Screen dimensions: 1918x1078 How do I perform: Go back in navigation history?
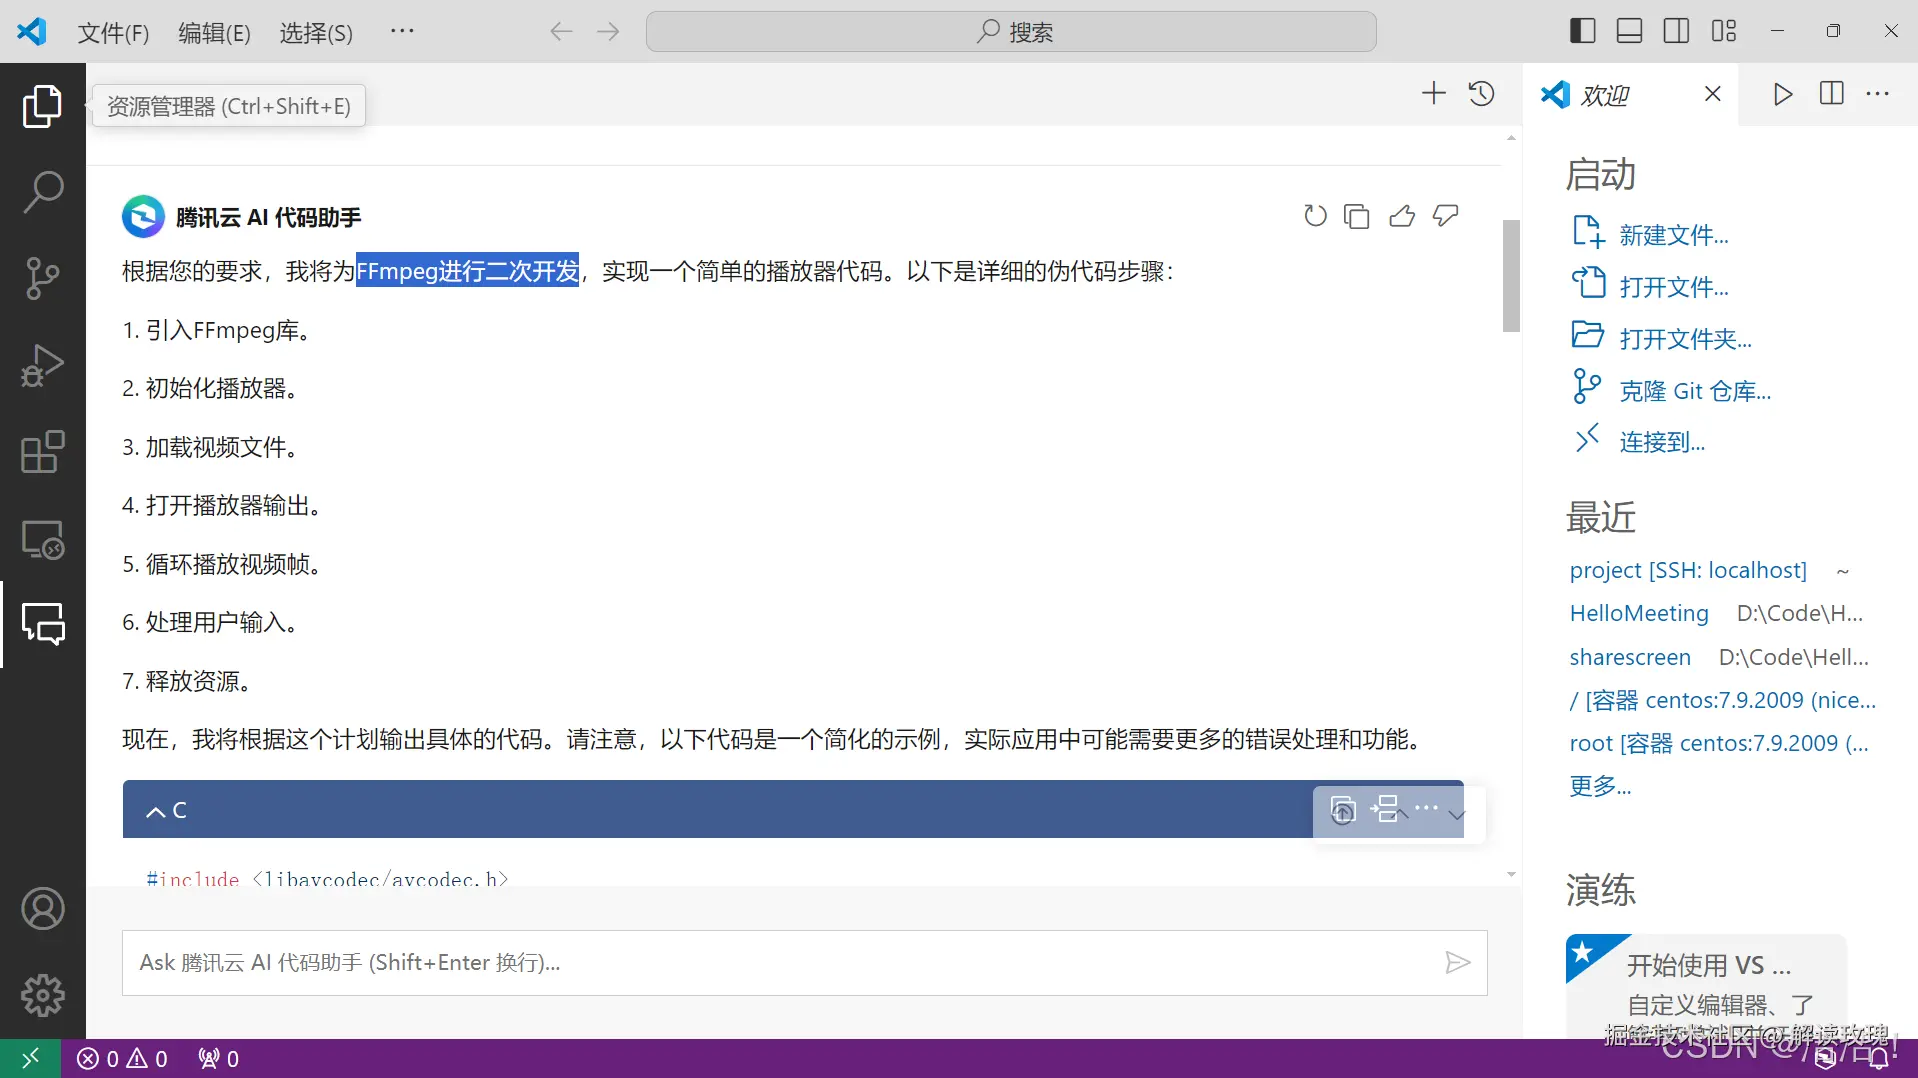click(x=561, y=32)
